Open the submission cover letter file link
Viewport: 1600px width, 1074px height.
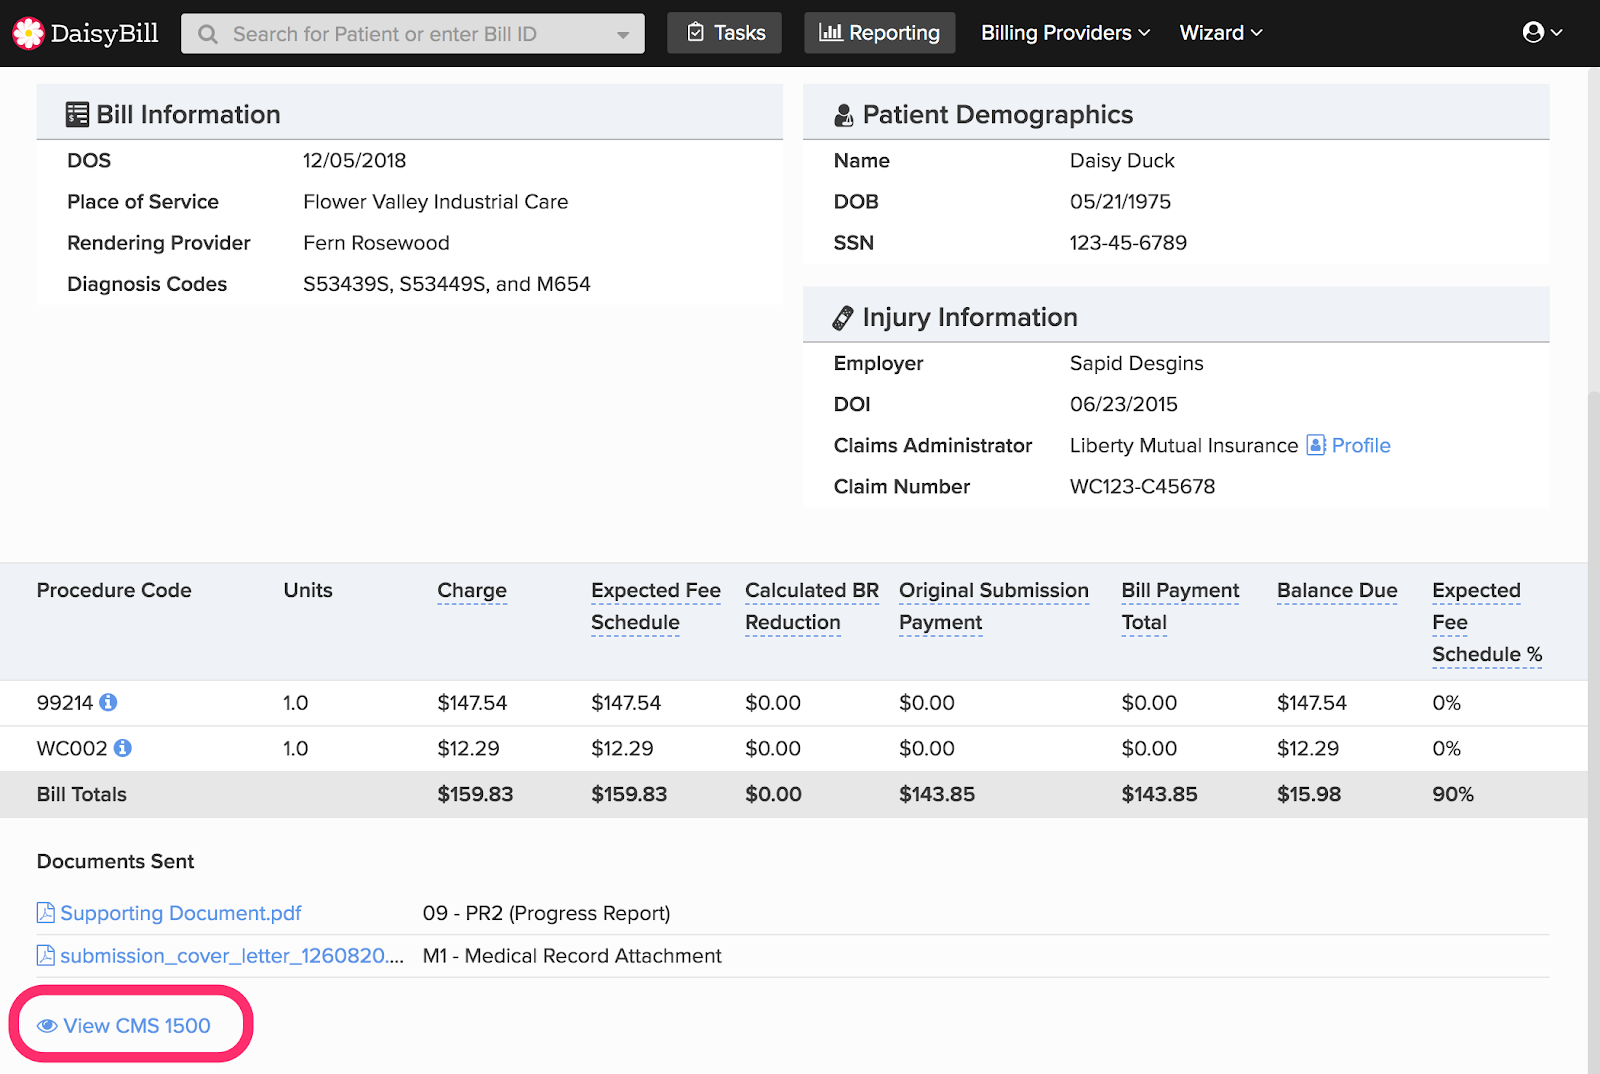tap(231, 956)
